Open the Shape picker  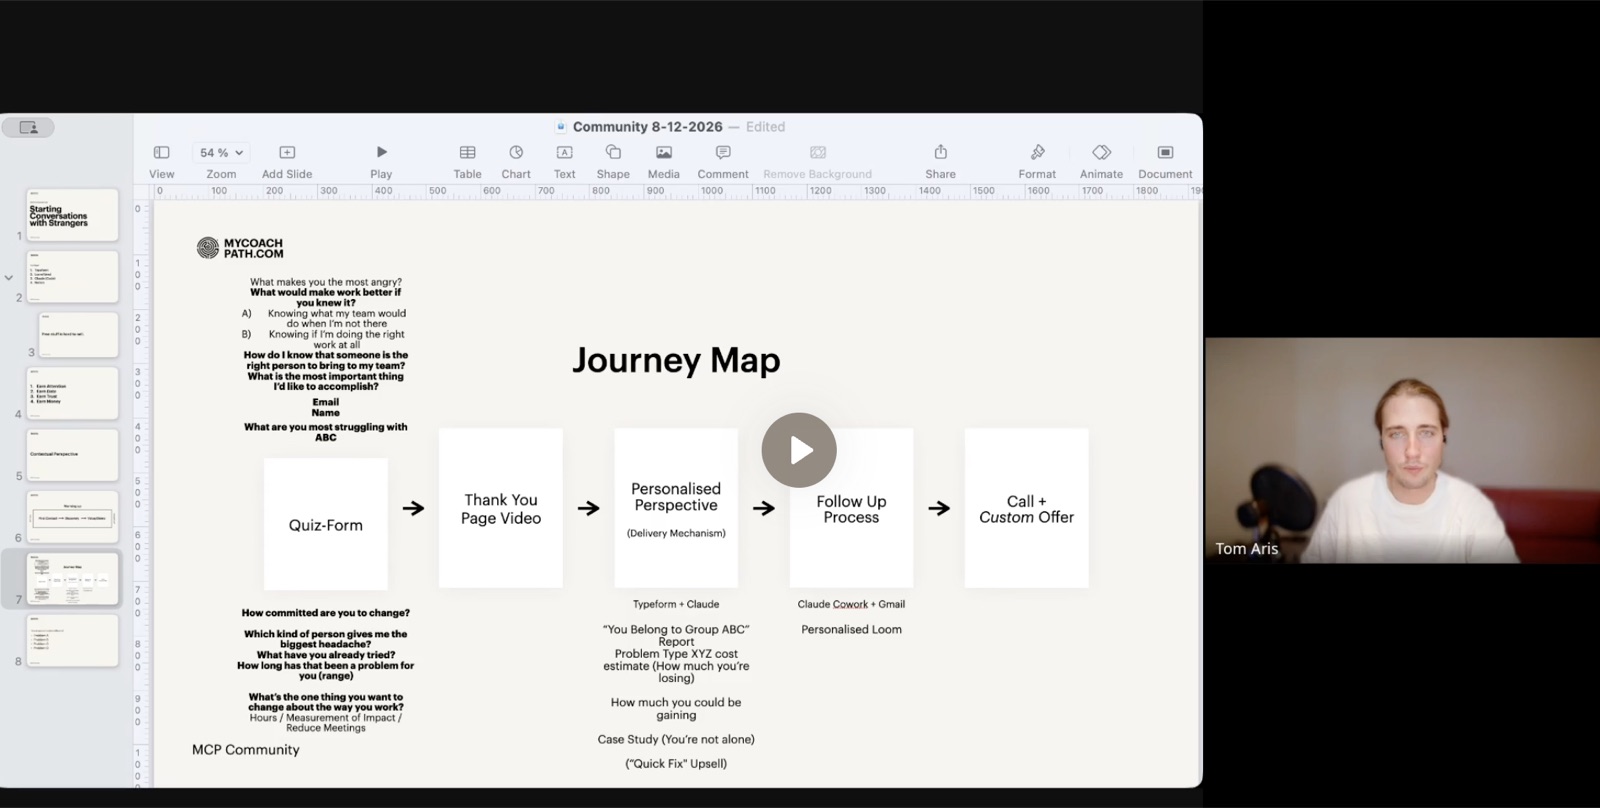tap(613, 161)
